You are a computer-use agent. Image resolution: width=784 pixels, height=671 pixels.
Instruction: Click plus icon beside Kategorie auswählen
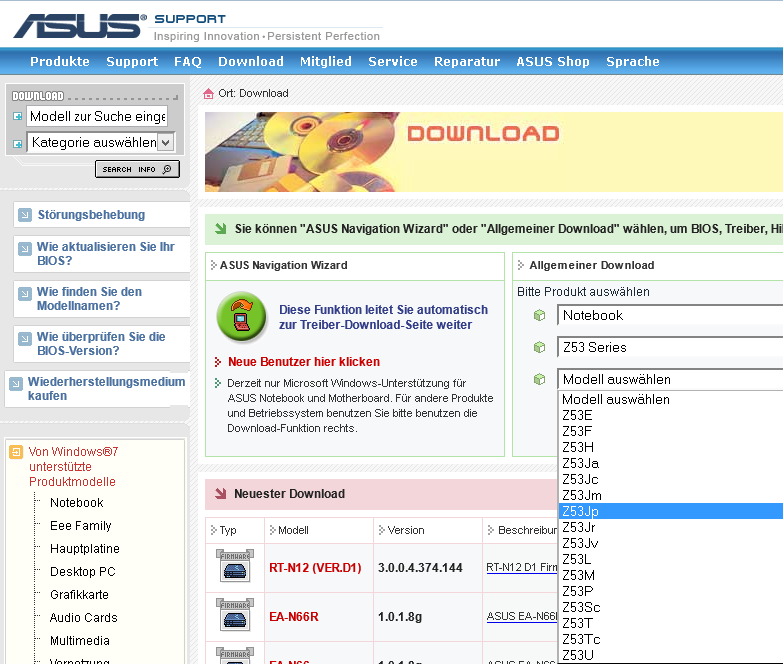[18, 144]
